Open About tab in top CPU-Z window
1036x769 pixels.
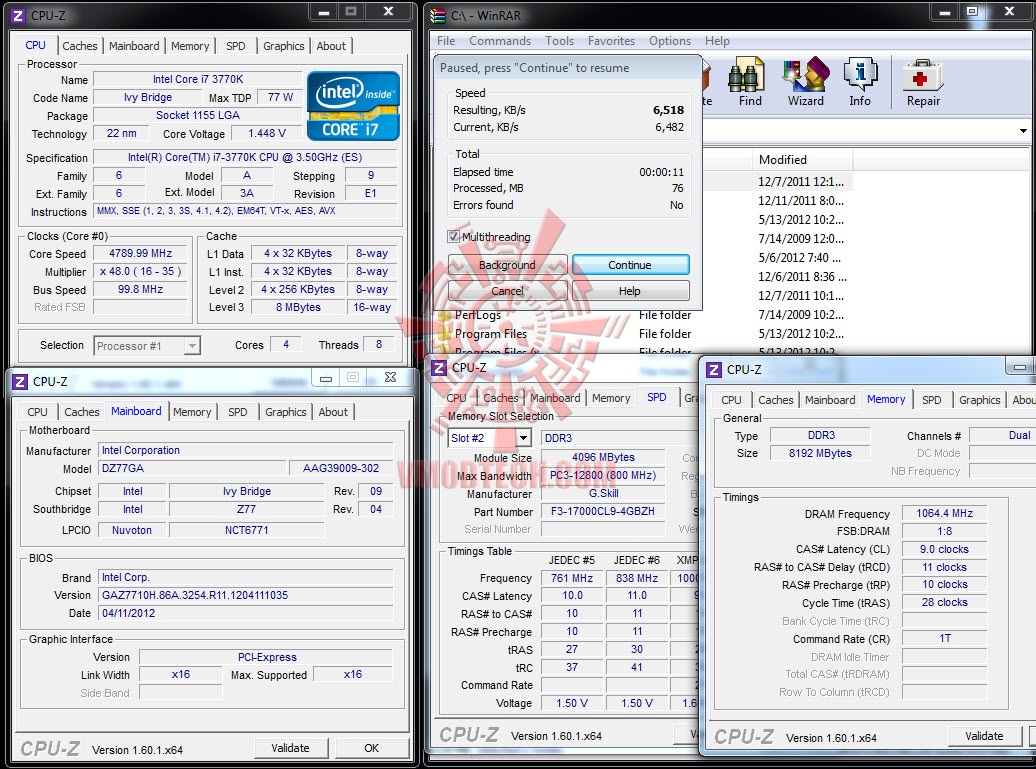click(331, 46)
